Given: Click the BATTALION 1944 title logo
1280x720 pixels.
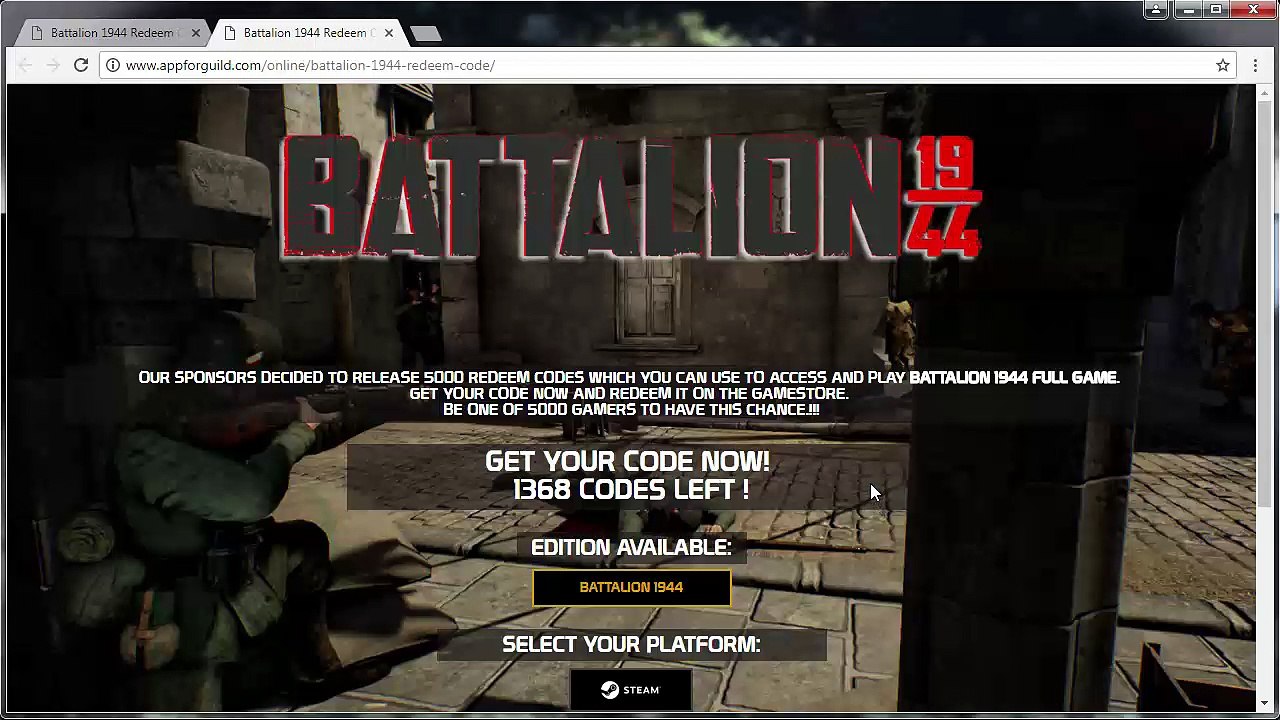Looking at the screenshot, I should [632, 196].
